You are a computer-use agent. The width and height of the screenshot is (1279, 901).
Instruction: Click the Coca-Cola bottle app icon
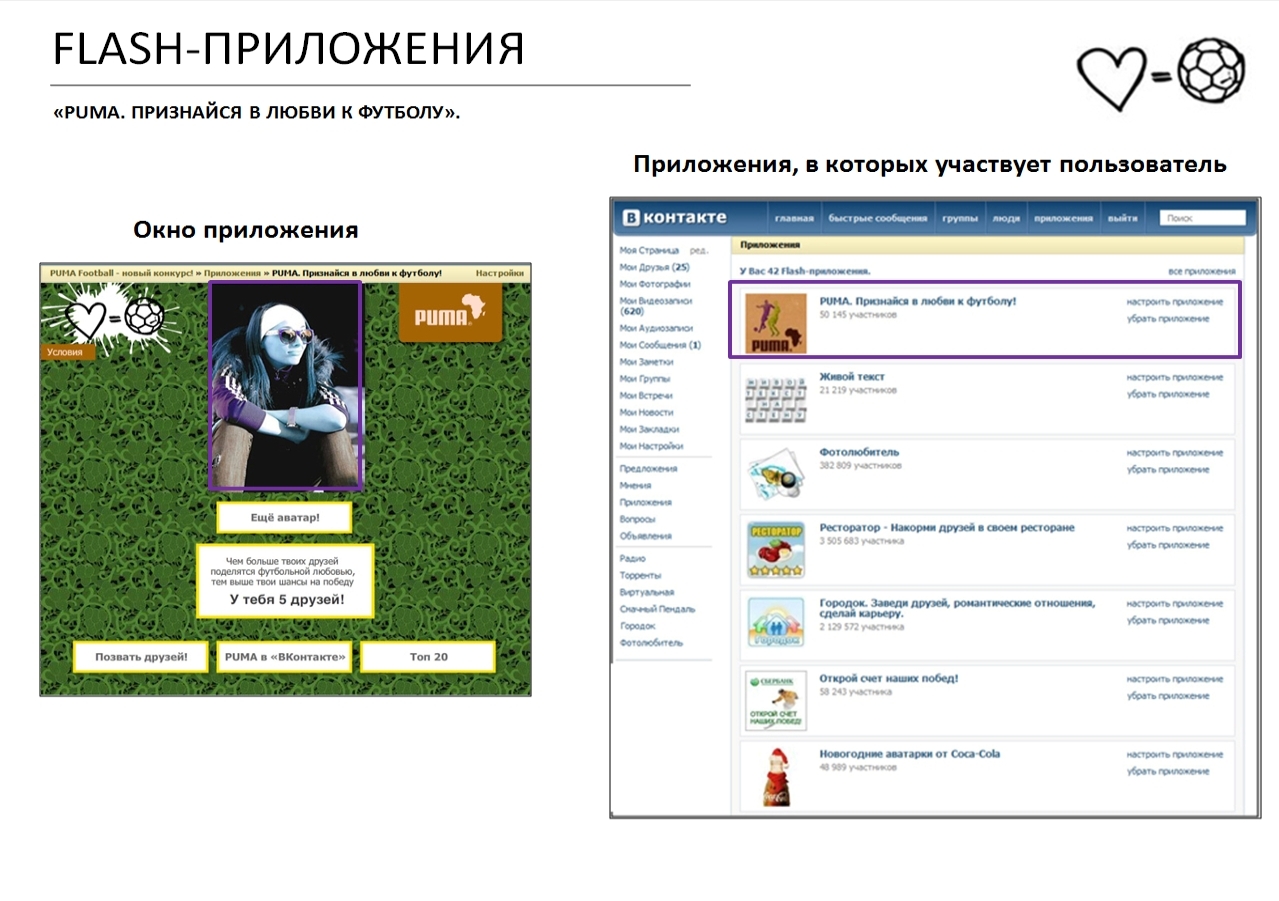click(x=776, y=777)
